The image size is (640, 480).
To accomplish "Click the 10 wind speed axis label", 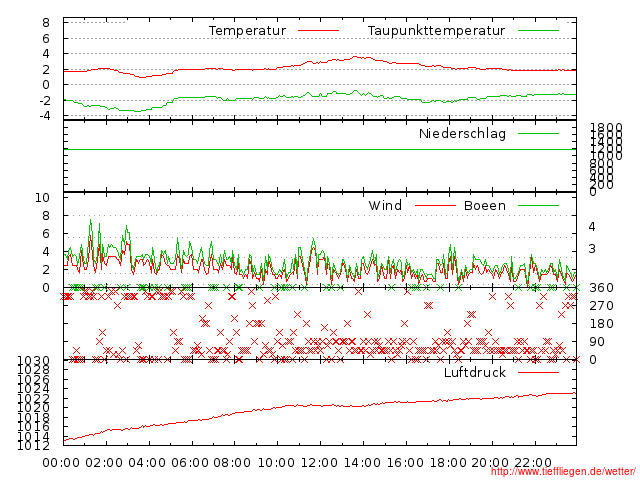I will (x=42, y=198).
